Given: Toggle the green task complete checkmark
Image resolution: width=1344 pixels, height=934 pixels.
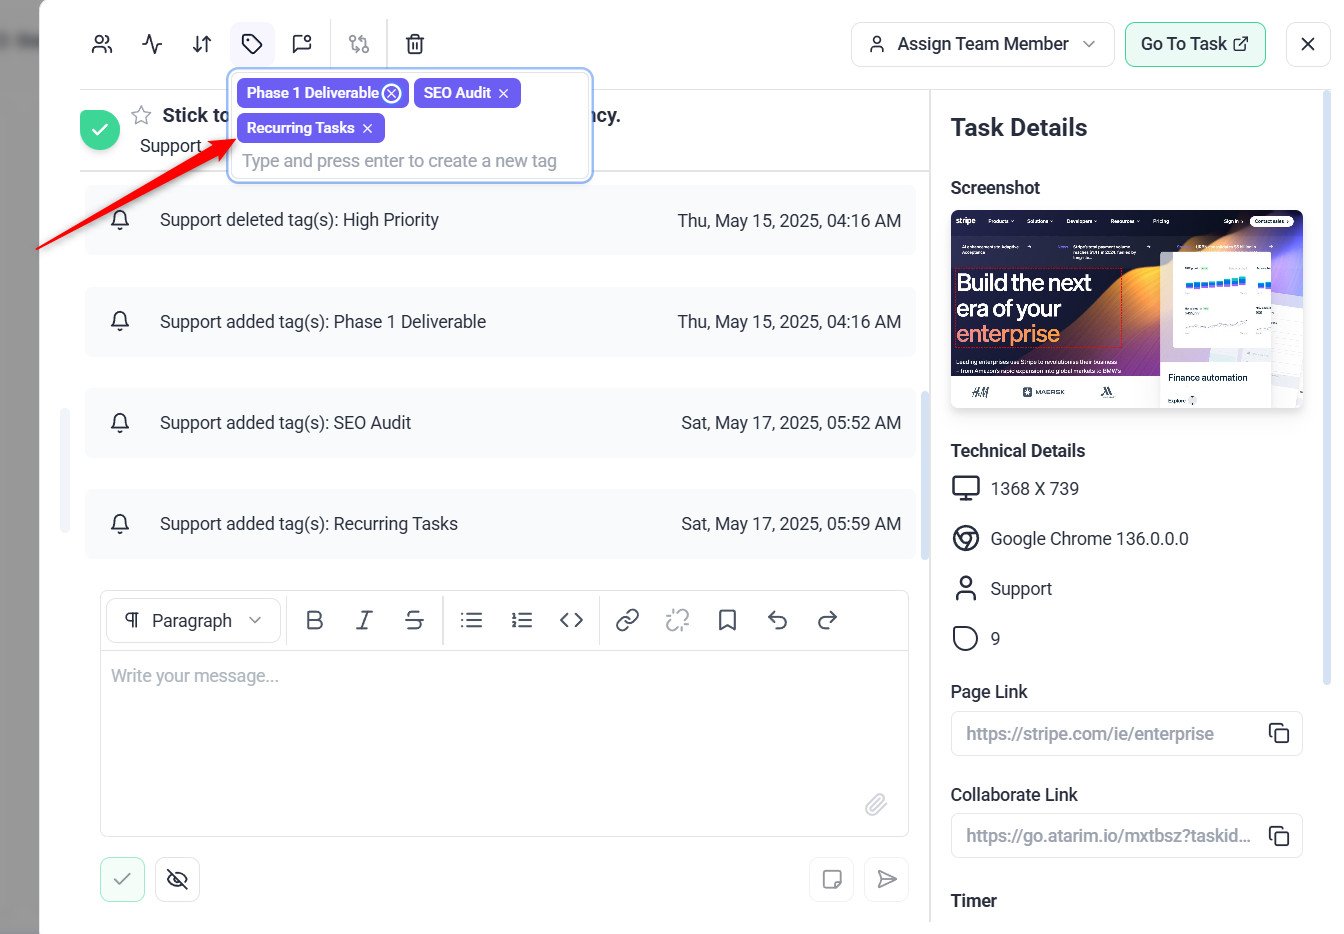Looking at the screenshot, I should (x=100, y=130).
